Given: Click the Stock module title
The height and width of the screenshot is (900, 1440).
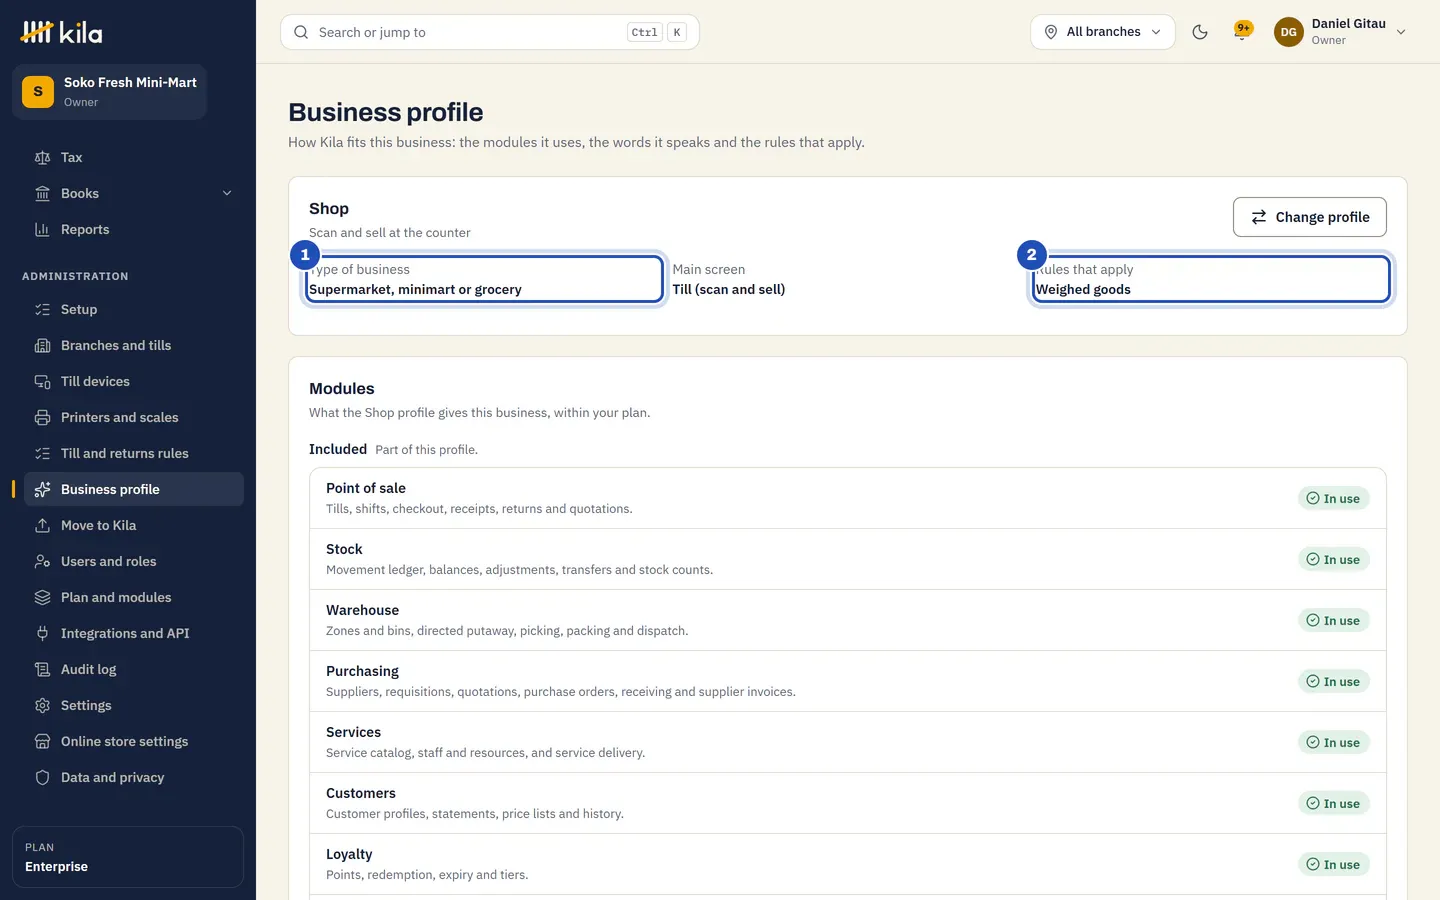Looking at the screenshot, I should click(x=344, y=549).
